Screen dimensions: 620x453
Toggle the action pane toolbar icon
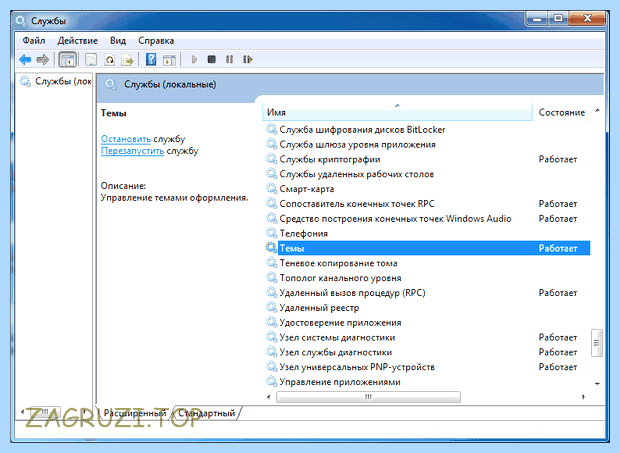pyautogui.click(x=169, y=60)
